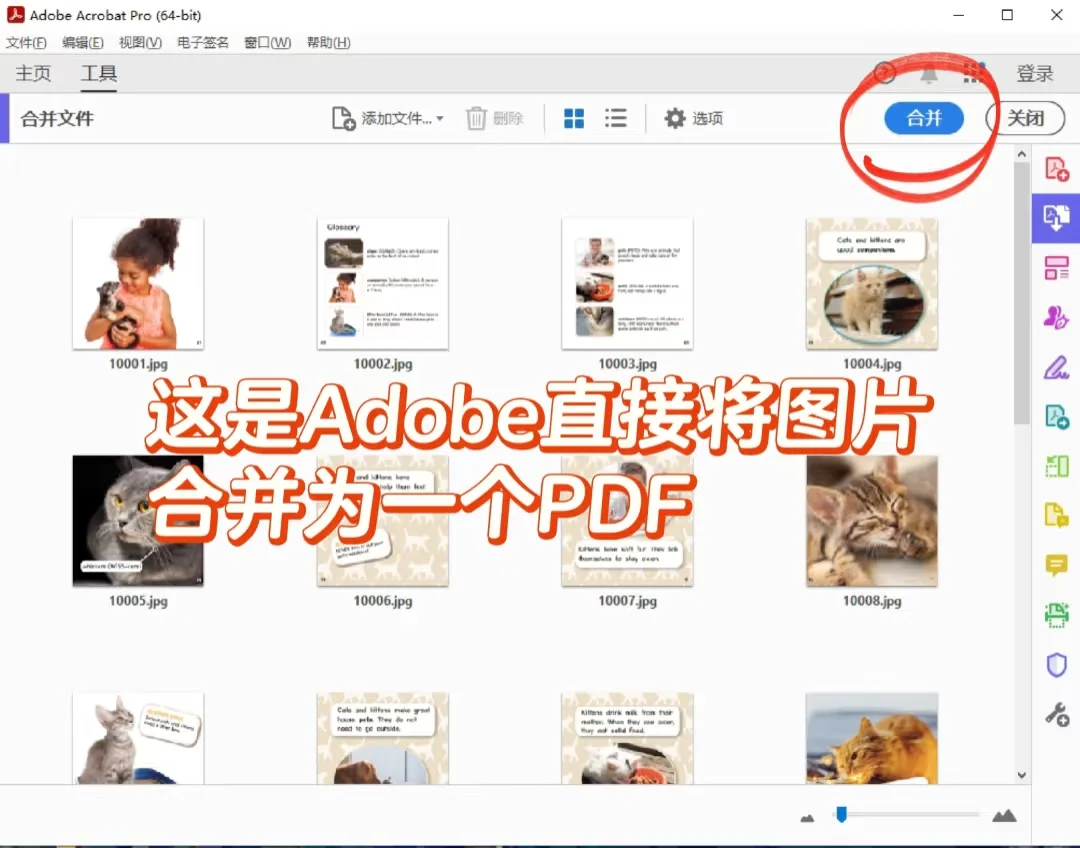Select the kitten with litter box thumbnail
The width and height of the screenshot is (1080, 848).
[138, 738]
